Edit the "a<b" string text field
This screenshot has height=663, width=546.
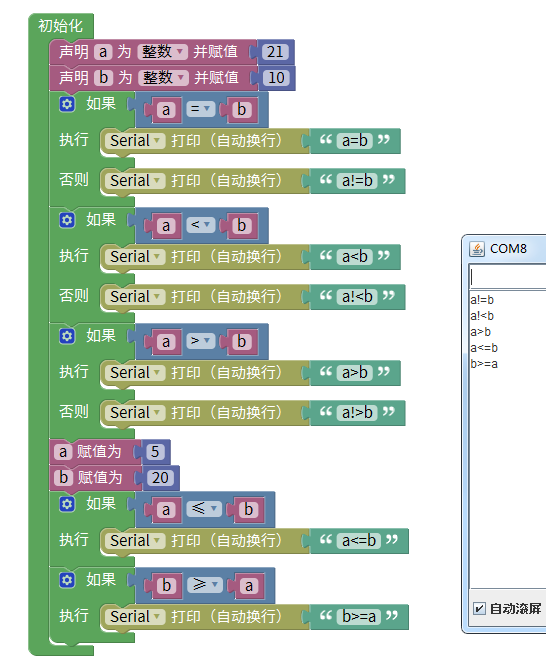pos(355,256)
